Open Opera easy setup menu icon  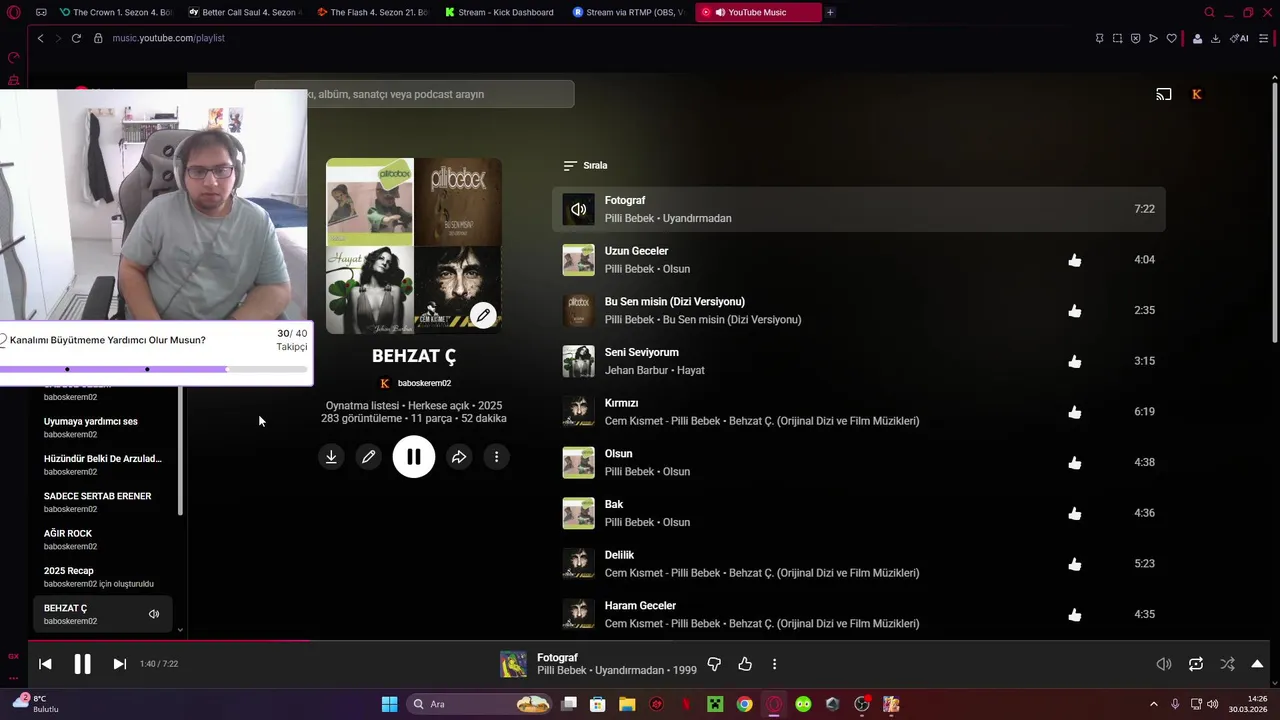pos(1264,38)
